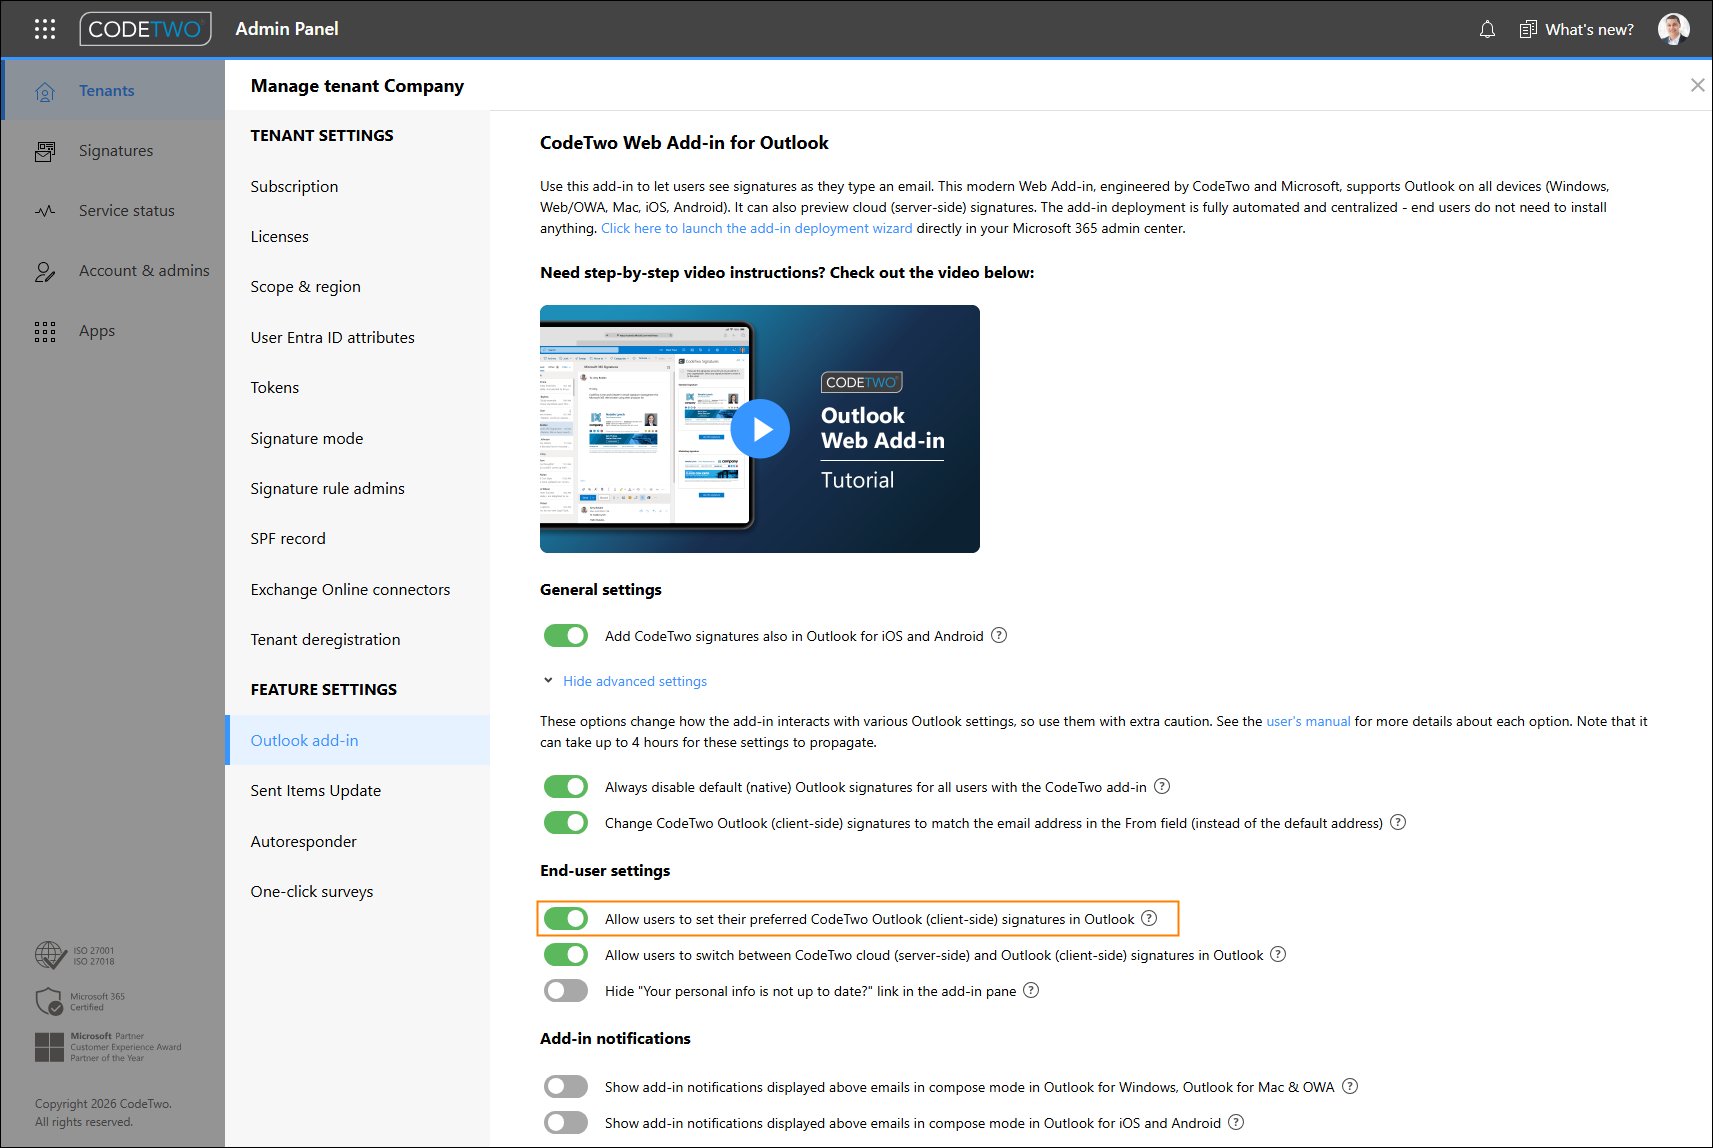
Task: Open help for hiding personal info link
Action: click(x=1031, y=990)
